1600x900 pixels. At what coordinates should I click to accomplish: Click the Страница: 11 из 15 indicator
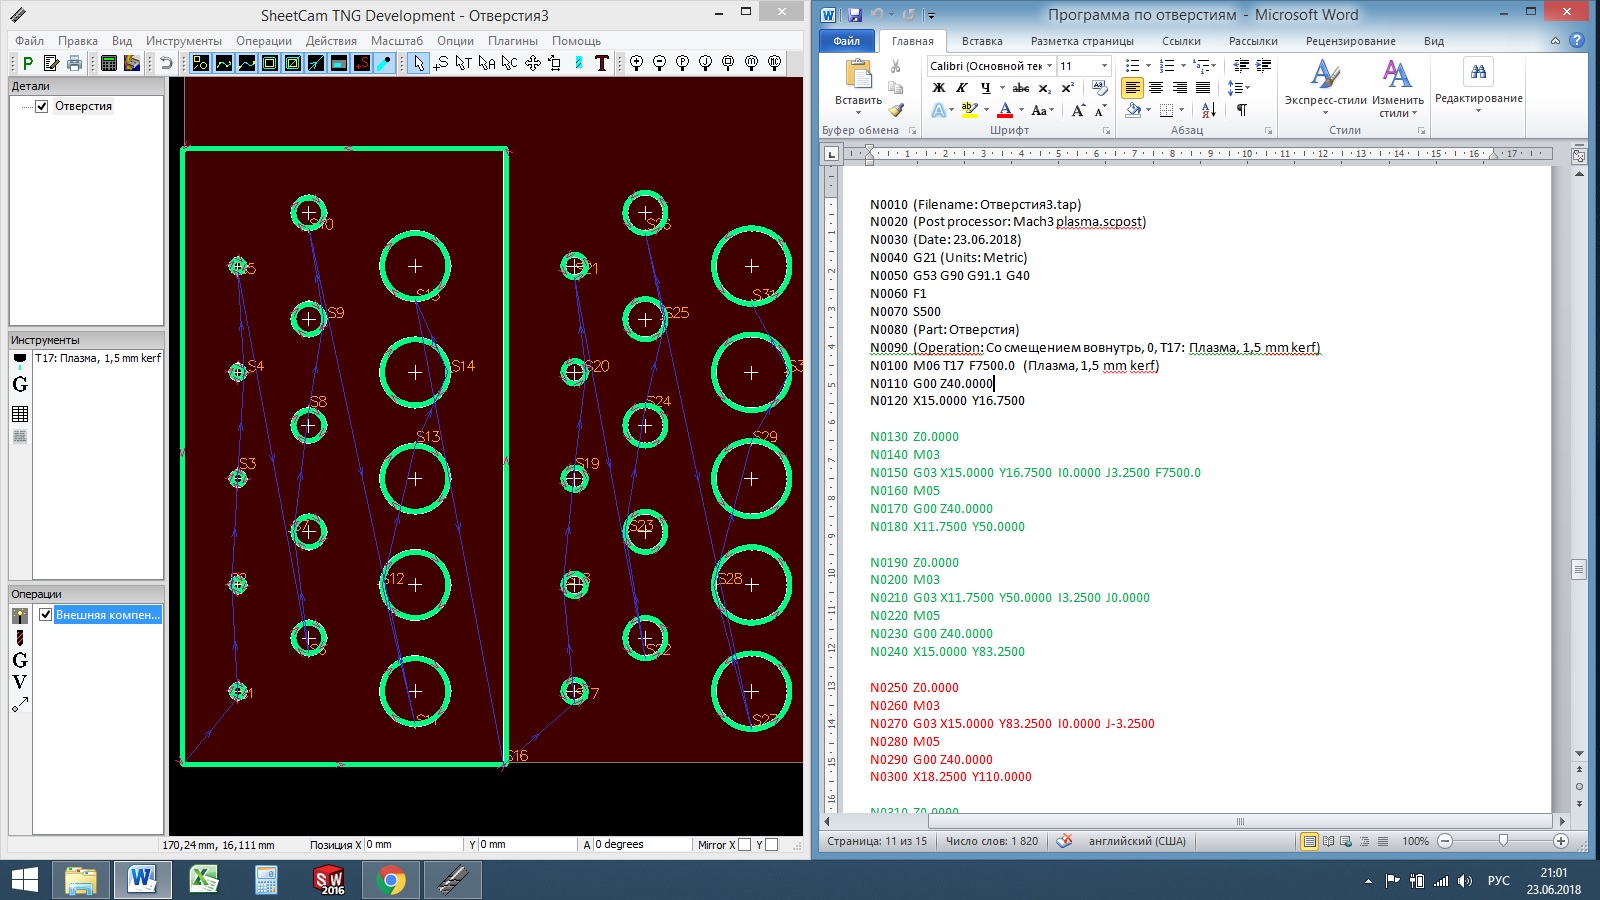pos(877,841)
